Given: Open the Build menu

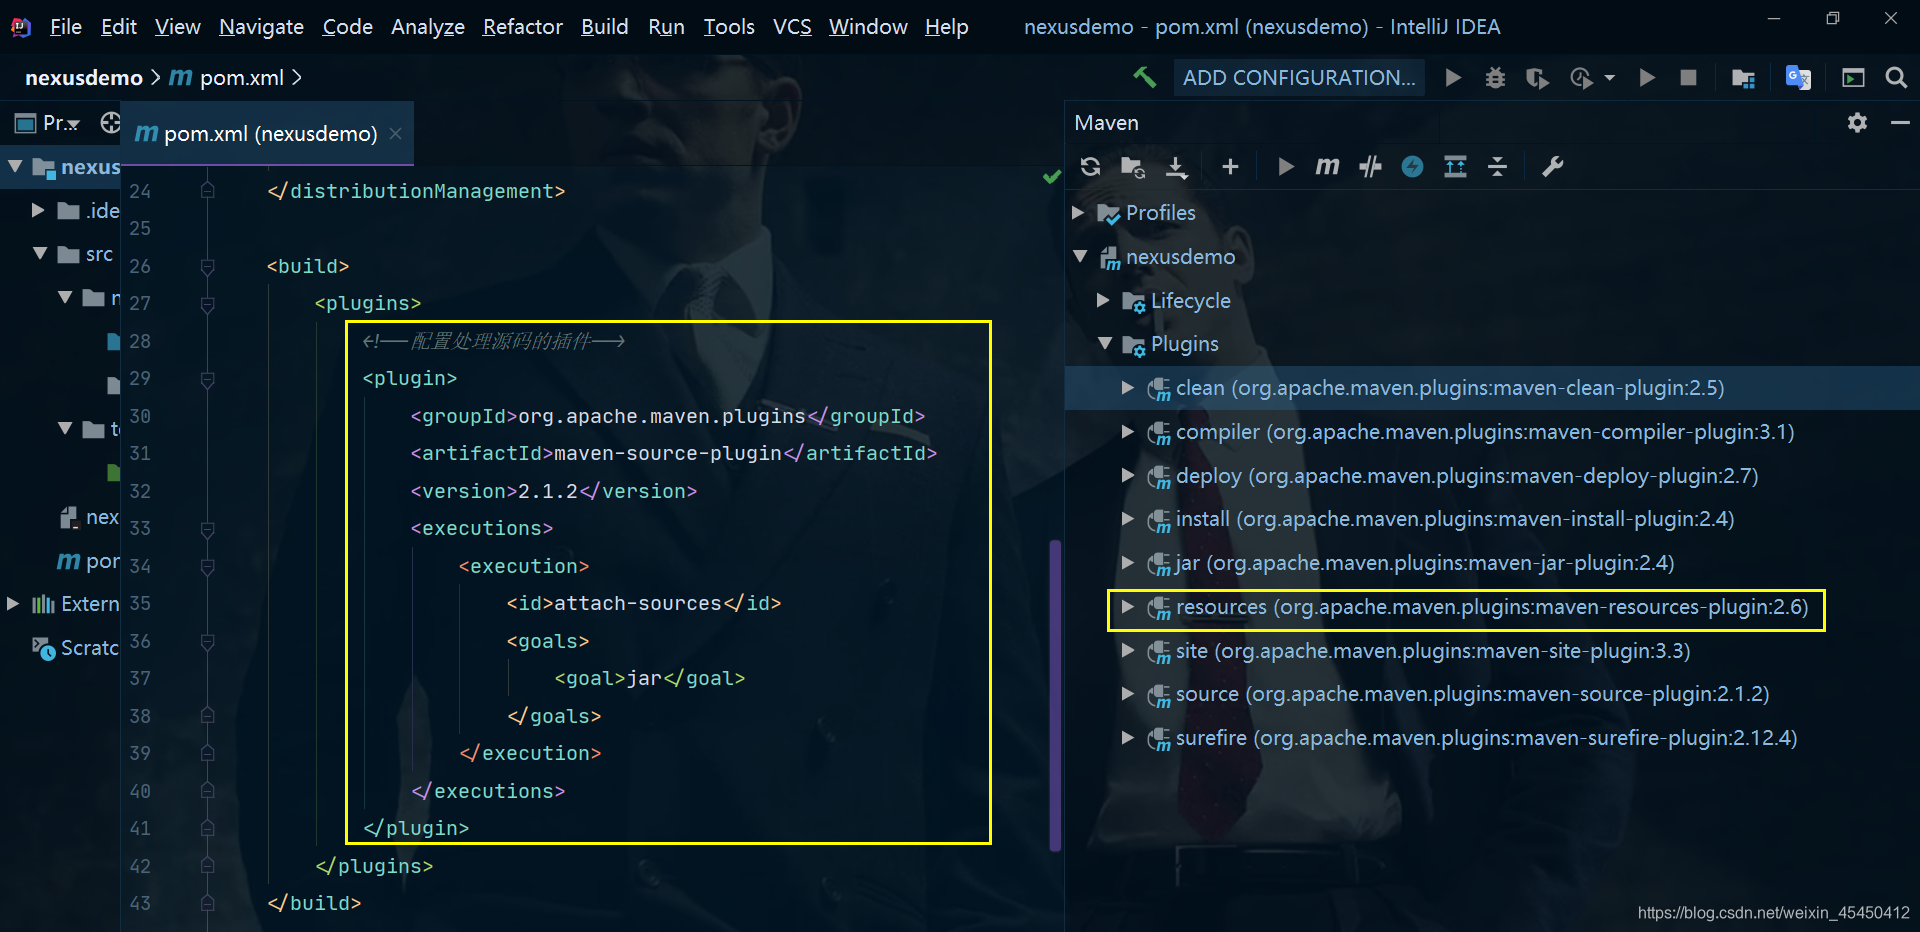Looking at the screenshot, I should point(605,27).
